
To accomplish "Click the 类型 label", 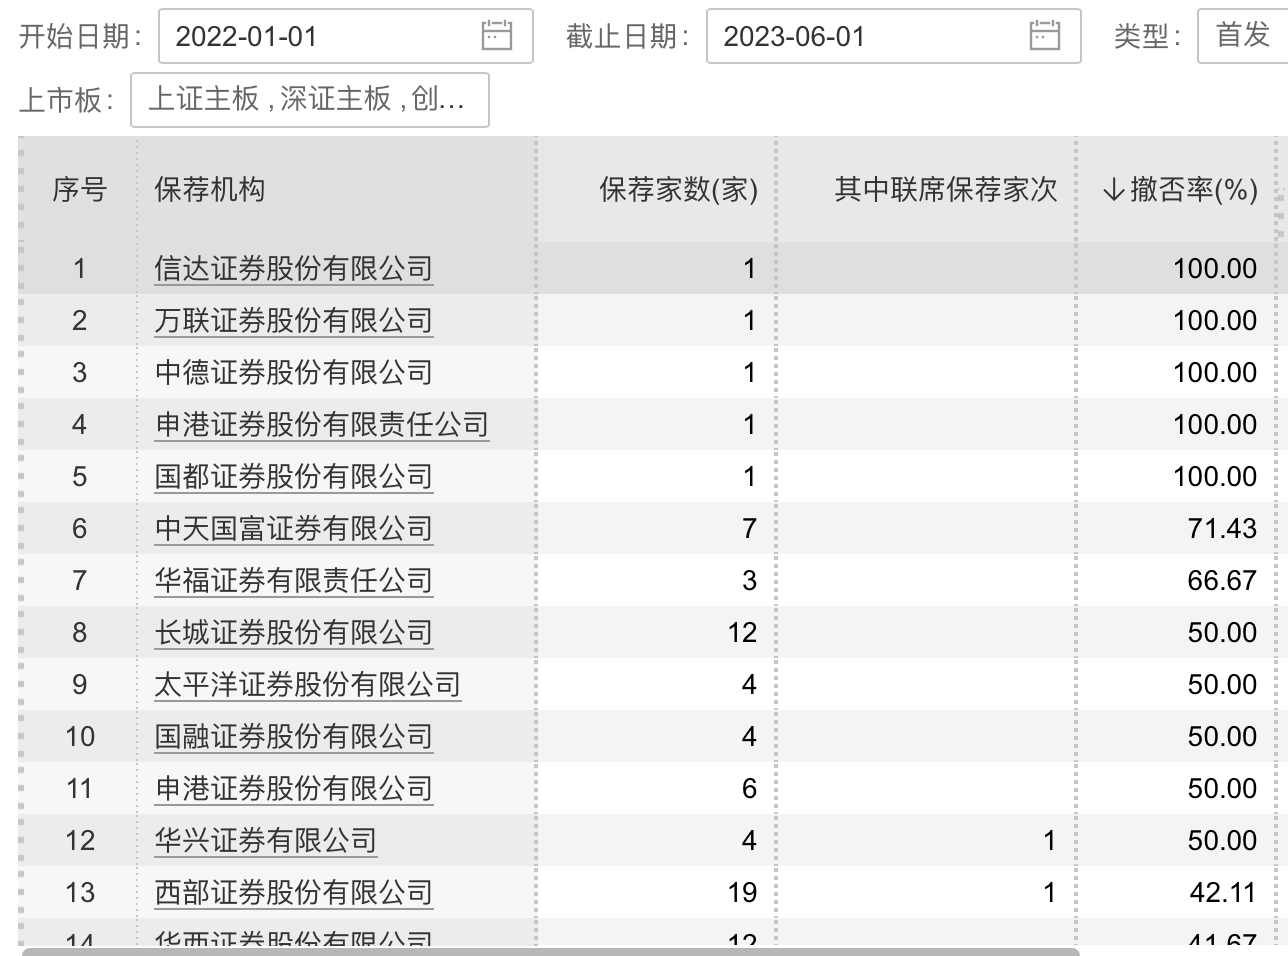I will click(x=1148, y=37).
